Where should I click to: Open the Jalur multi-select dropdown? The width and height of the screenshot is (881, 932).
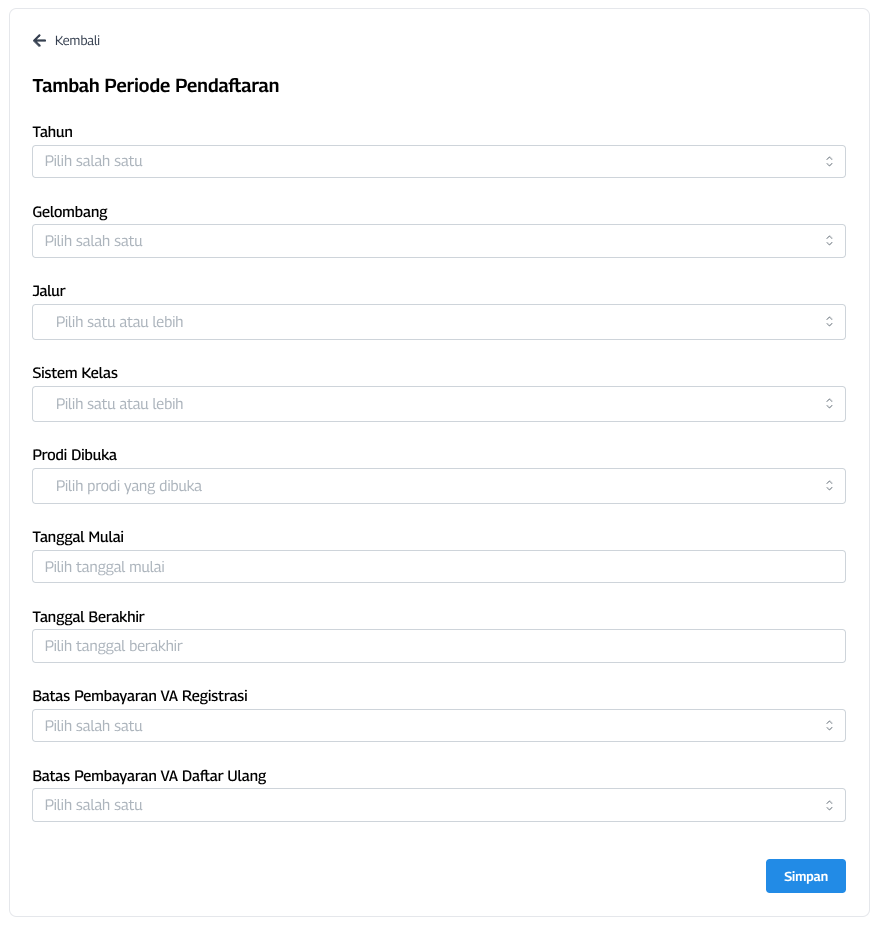(x=430, y=322)
